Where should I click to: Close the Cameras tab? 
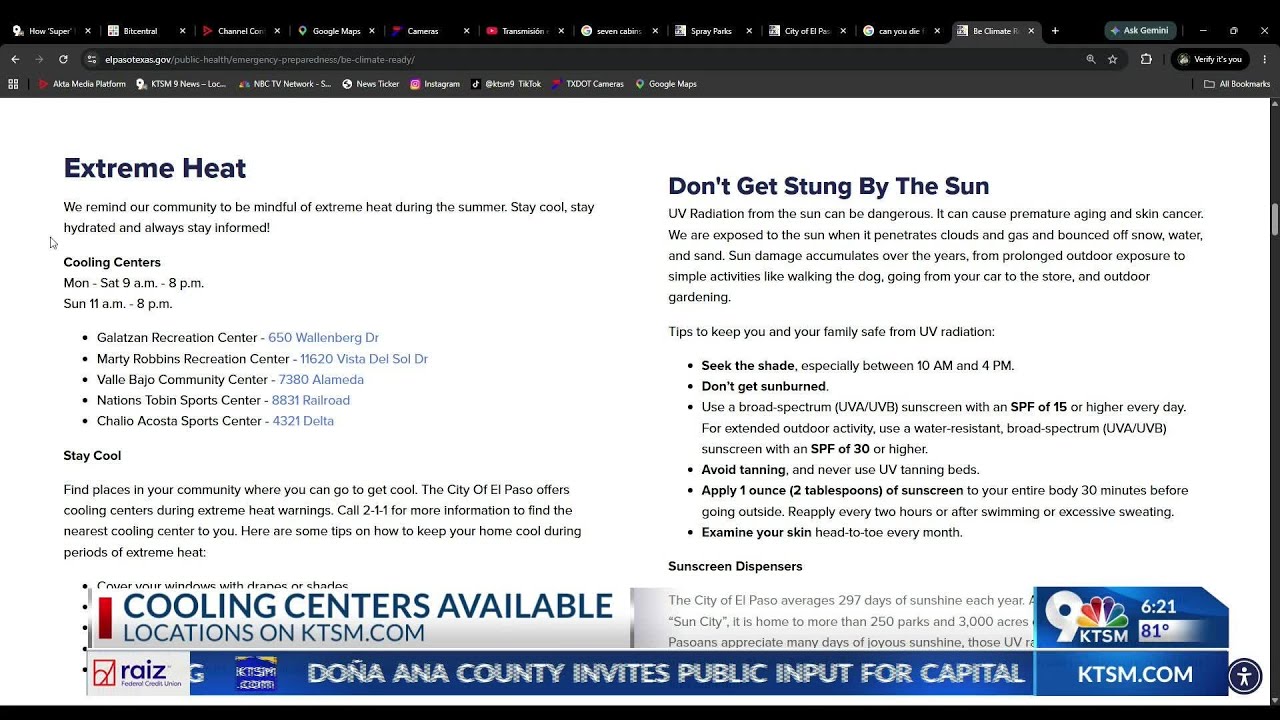tap(466, 31)
